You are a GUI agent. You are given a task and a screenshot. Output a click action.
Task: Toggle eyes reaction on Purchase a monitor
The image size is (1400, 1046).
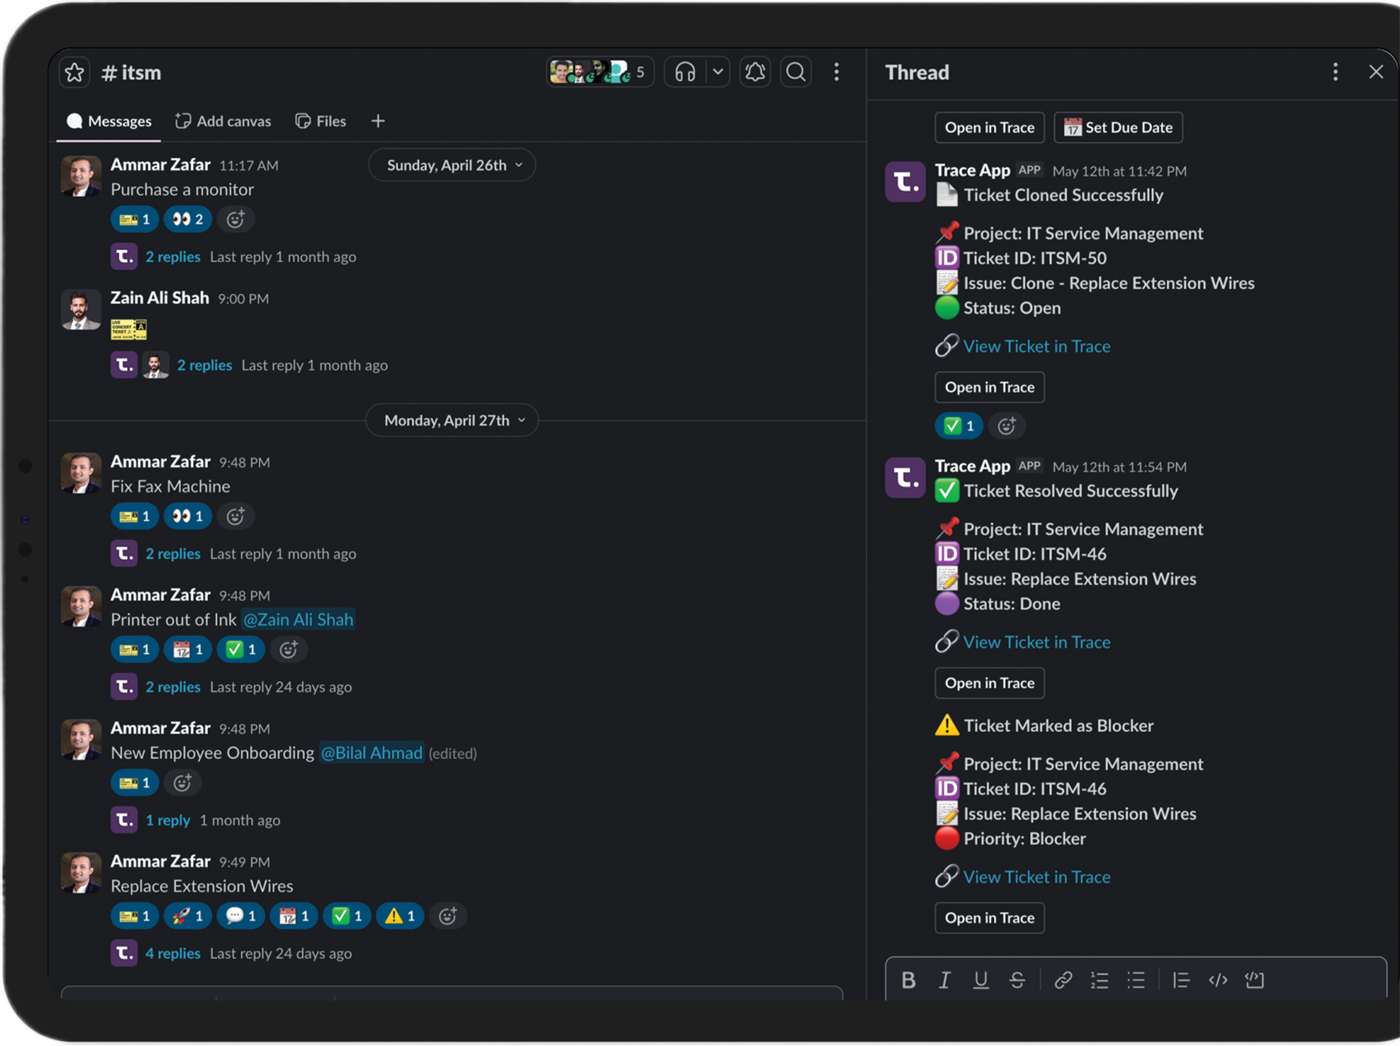(187, 219)
